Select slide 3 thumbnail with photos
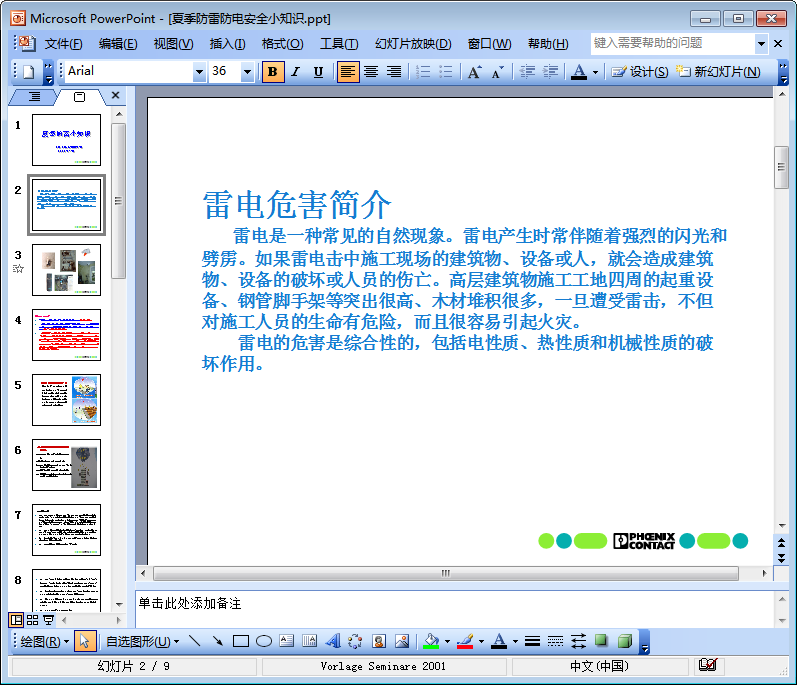 [67, 270]
